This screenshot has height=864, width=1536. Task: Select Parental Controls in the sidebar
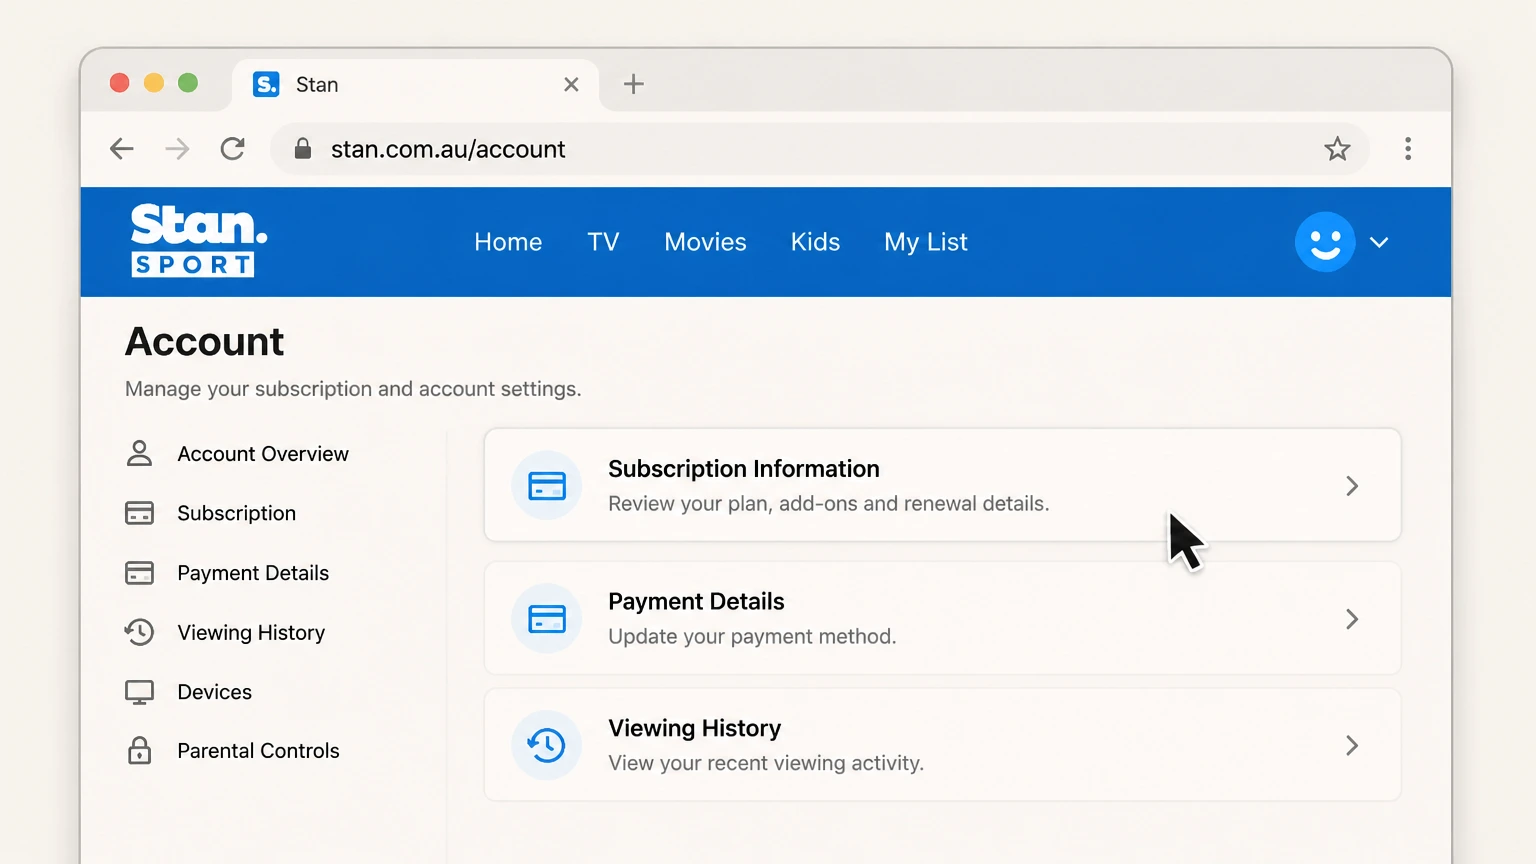258,751
